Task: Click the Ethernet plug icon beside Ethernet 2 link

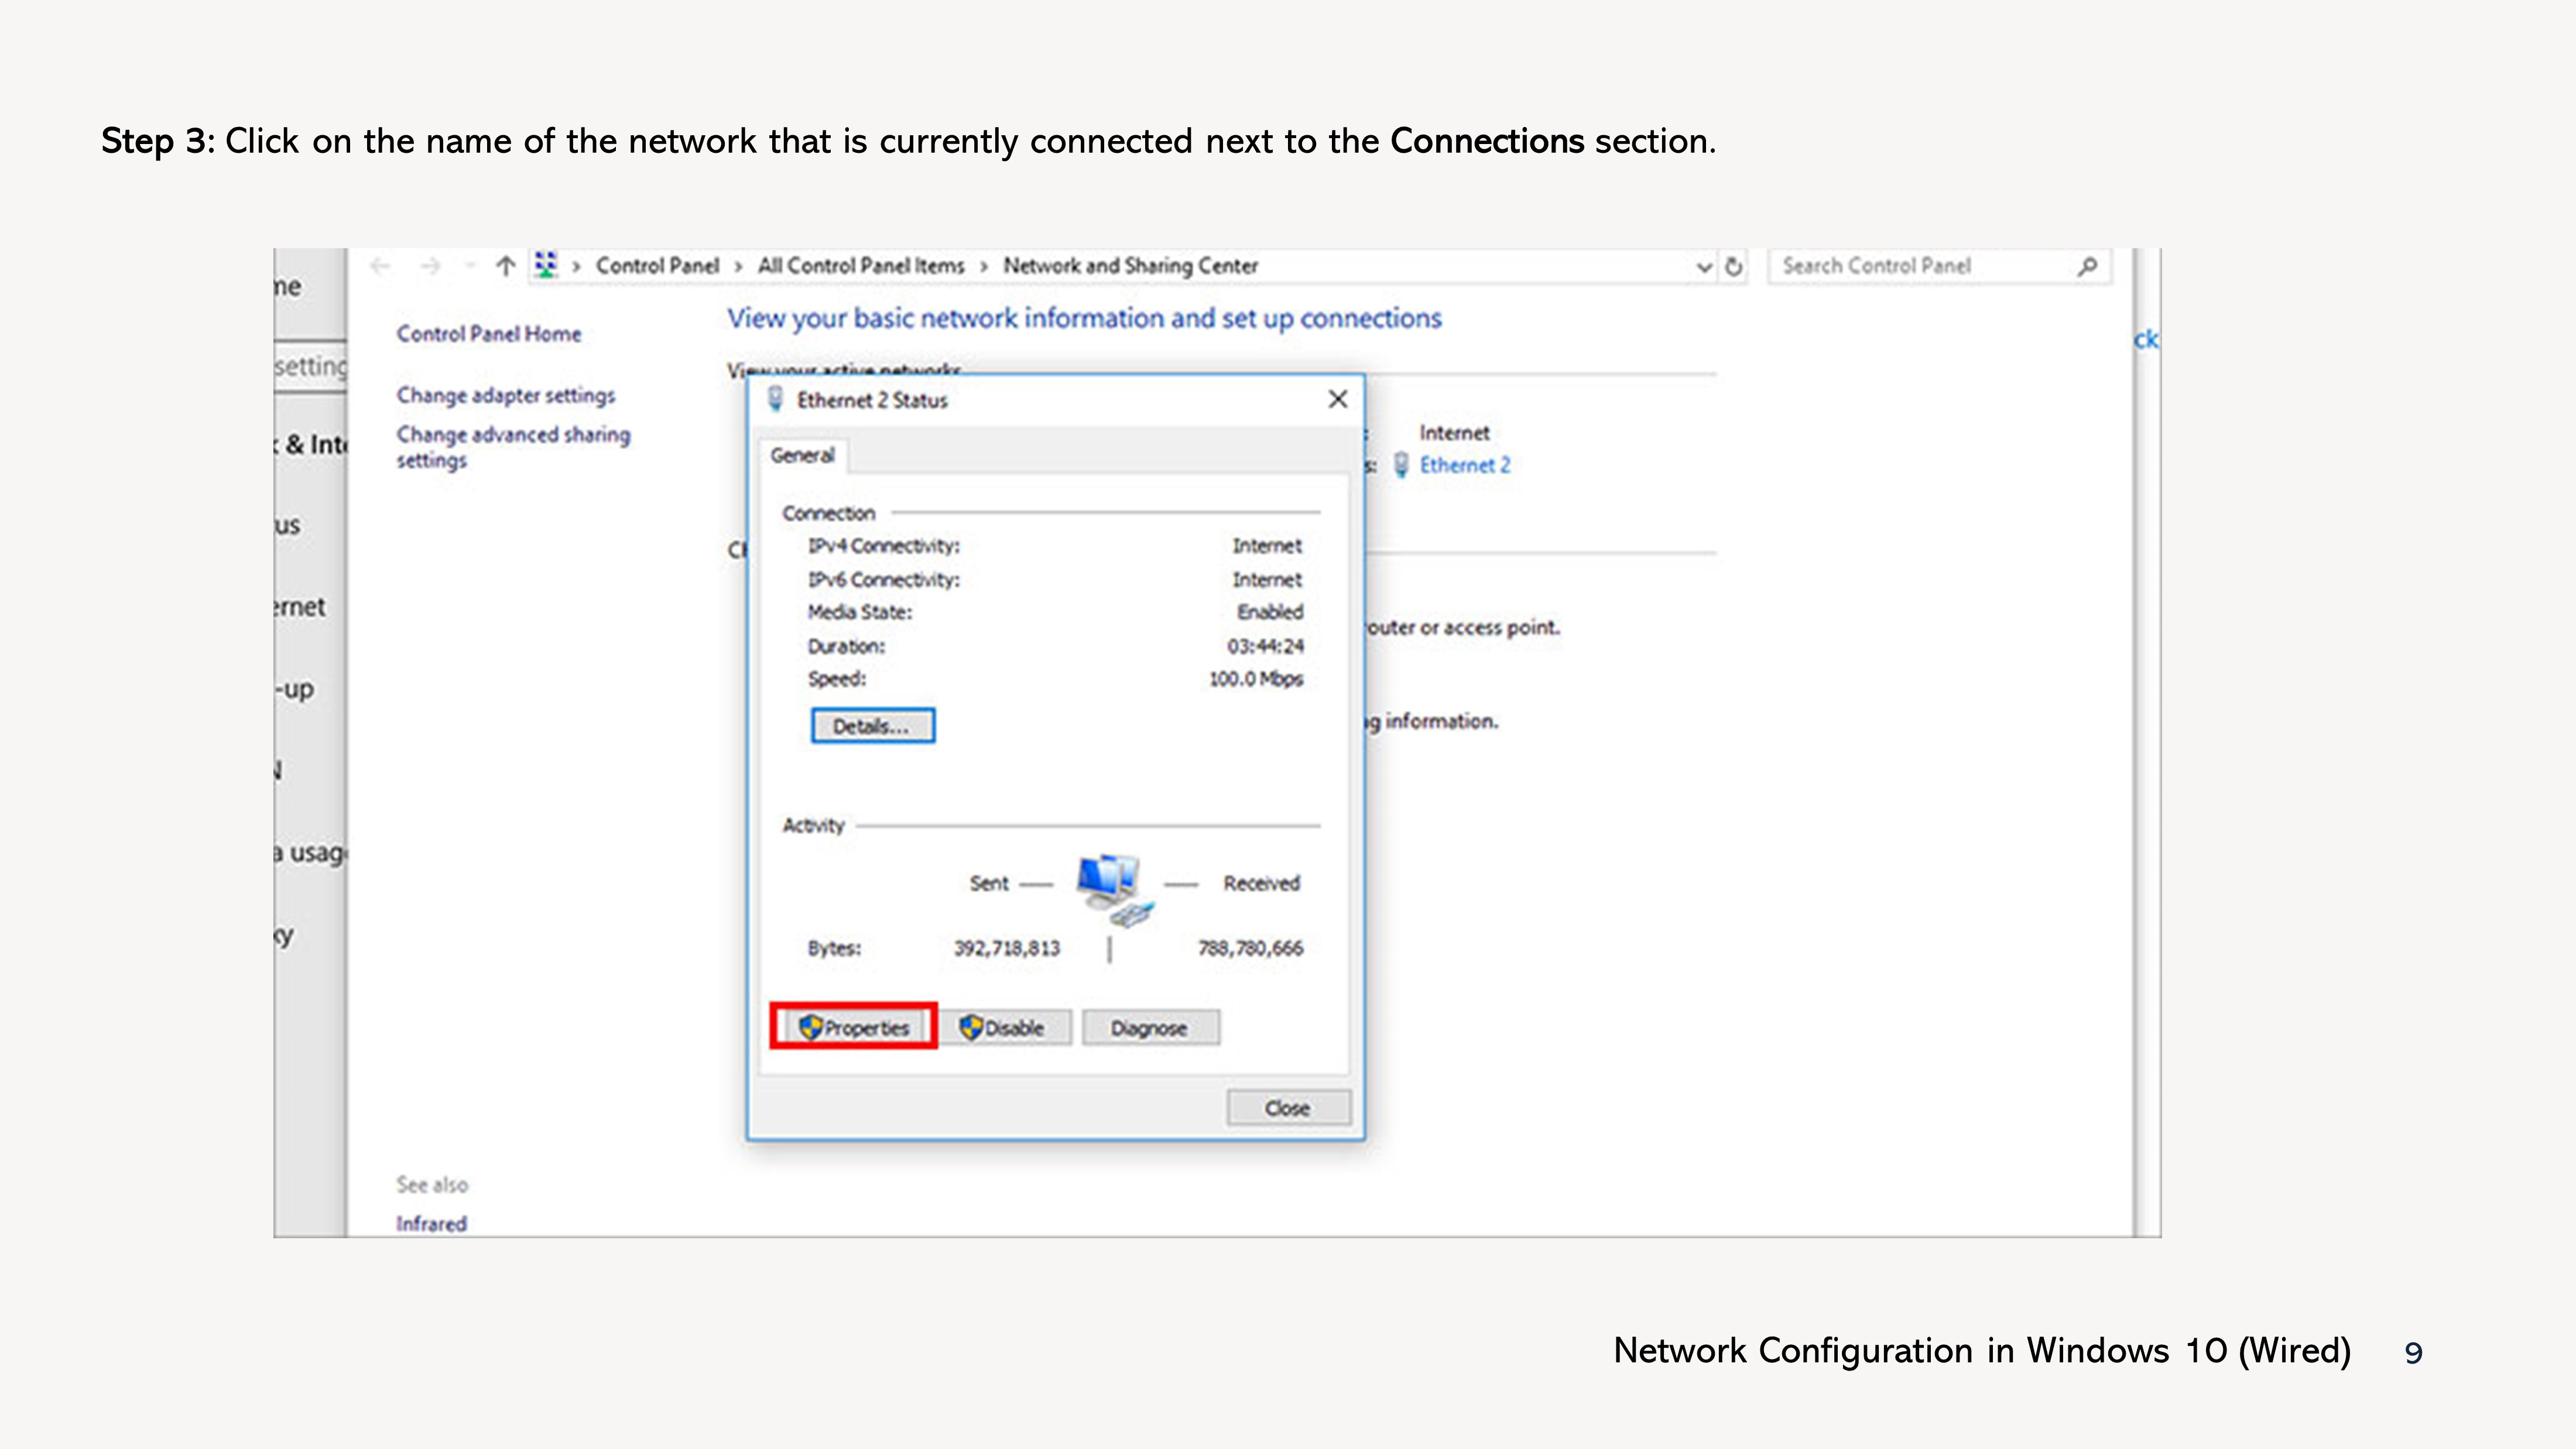Action: click(1401, 465)
